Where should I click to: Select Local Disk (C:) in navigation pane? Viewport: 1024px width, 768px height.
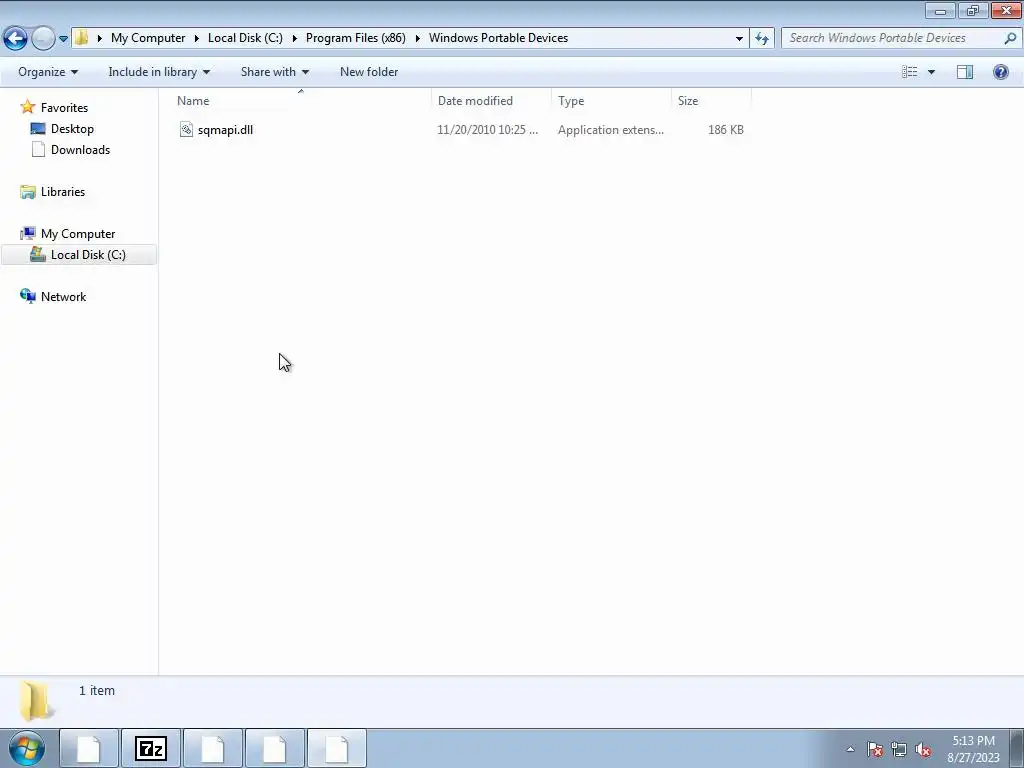coord(88,255)
